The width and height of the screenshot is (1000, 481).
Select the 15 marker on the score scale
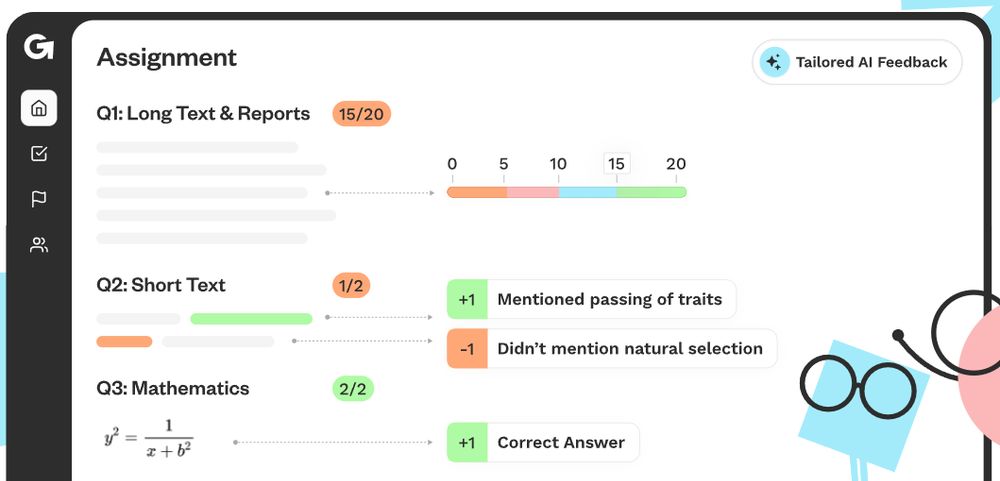pos(616,164)
